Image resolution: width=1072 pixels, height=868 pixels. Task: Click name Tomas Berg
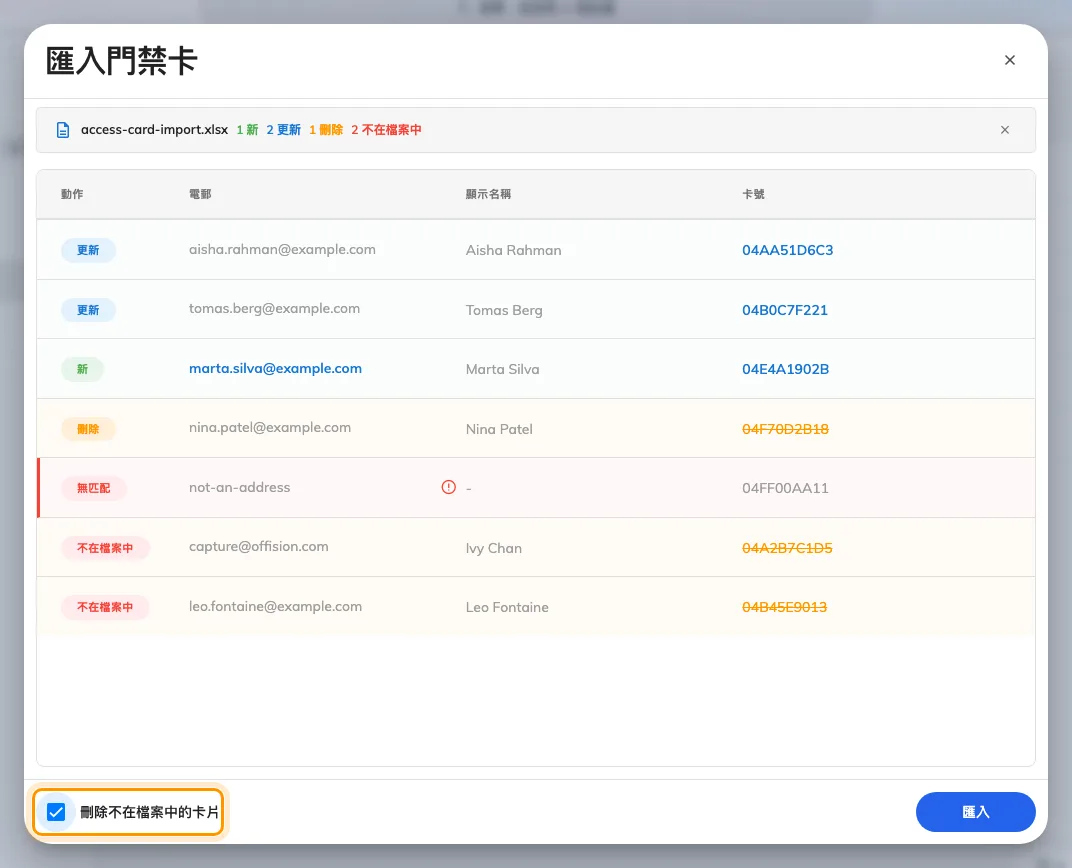[504, 310]
